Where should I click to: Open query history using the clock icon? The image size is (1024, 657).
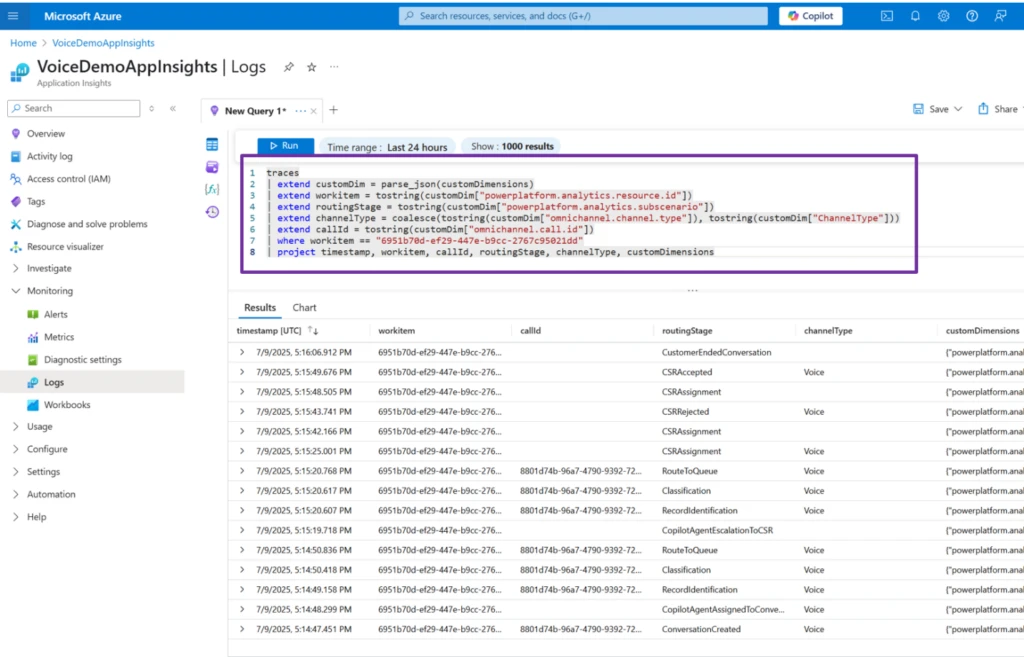coord(210,212)
